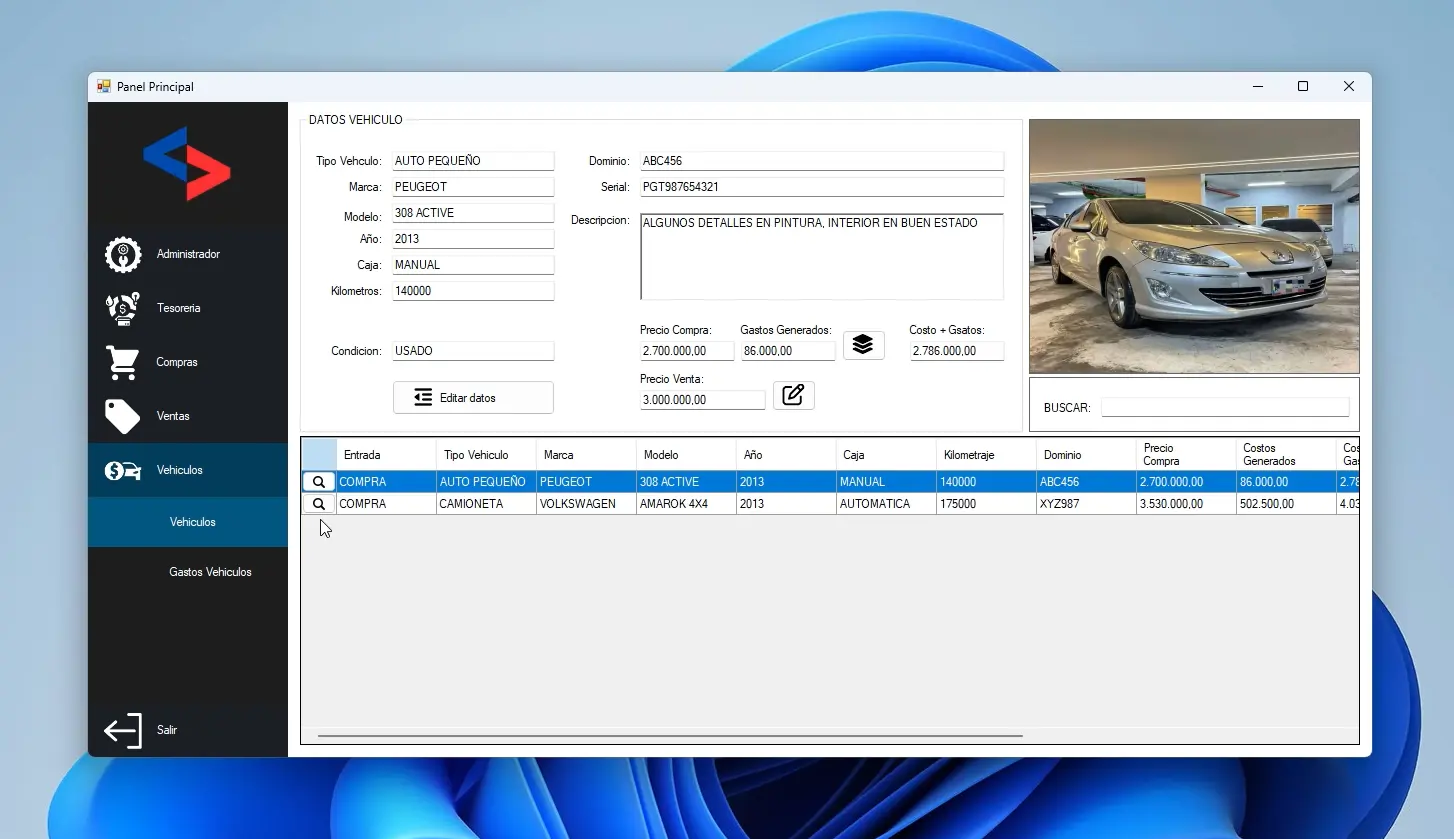
Task: Click the Costos Generados column header
Action: pyautogui.click(x=1286, y=455)
